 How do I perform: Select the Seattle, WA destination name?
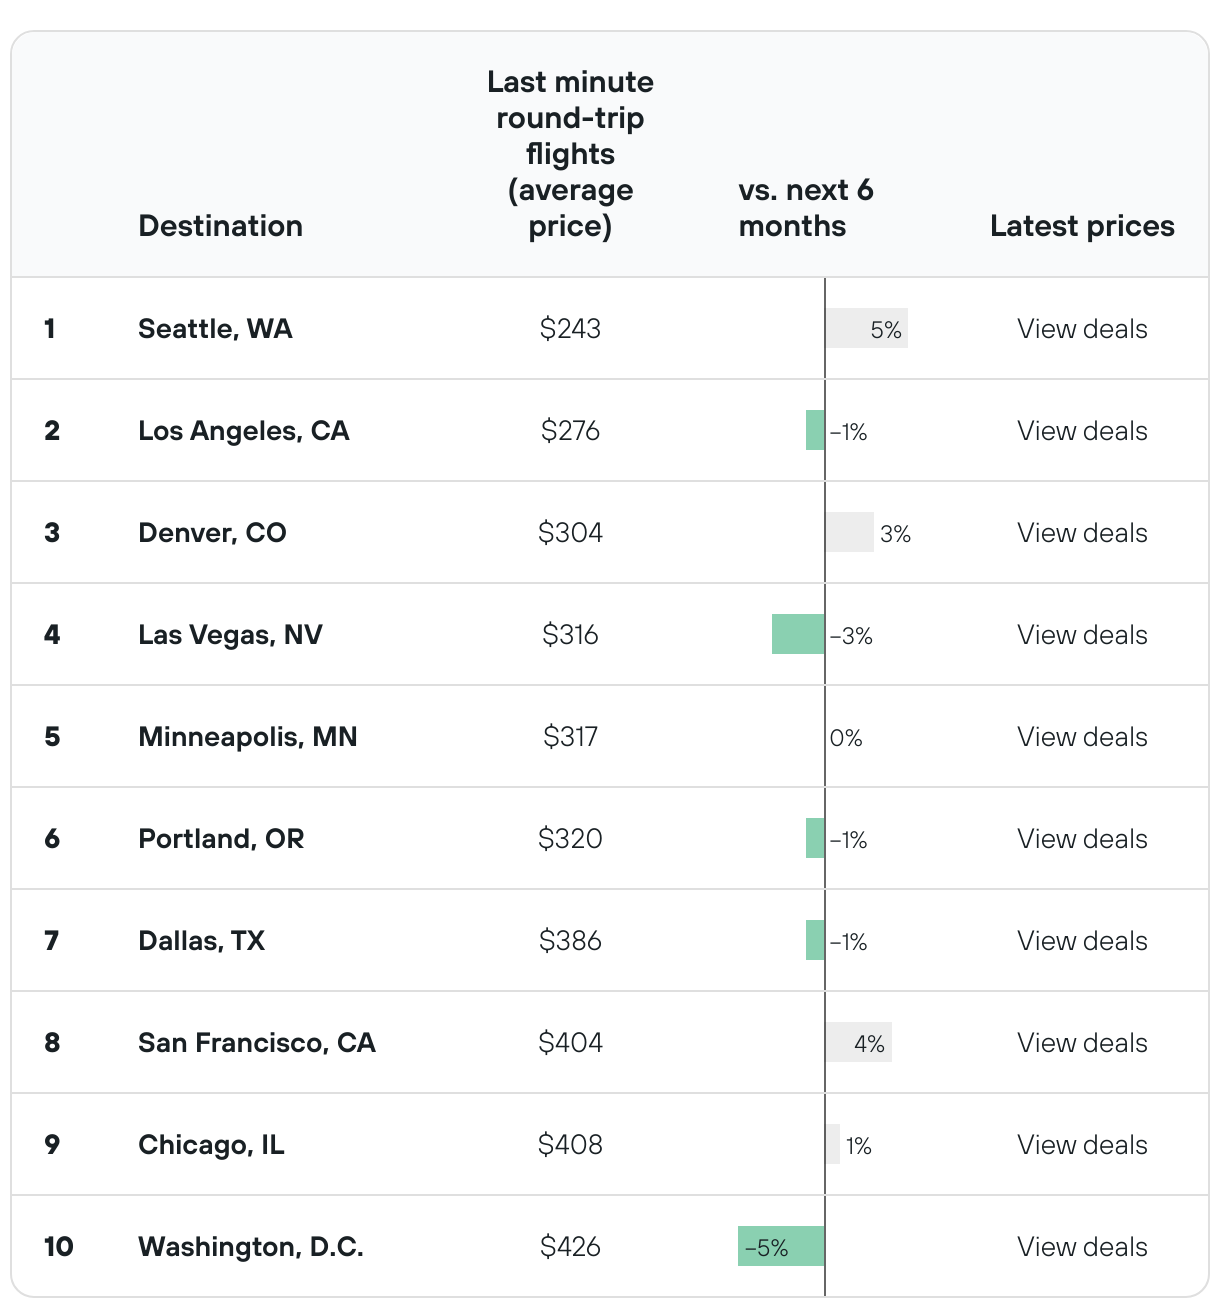tap(215, 329)
